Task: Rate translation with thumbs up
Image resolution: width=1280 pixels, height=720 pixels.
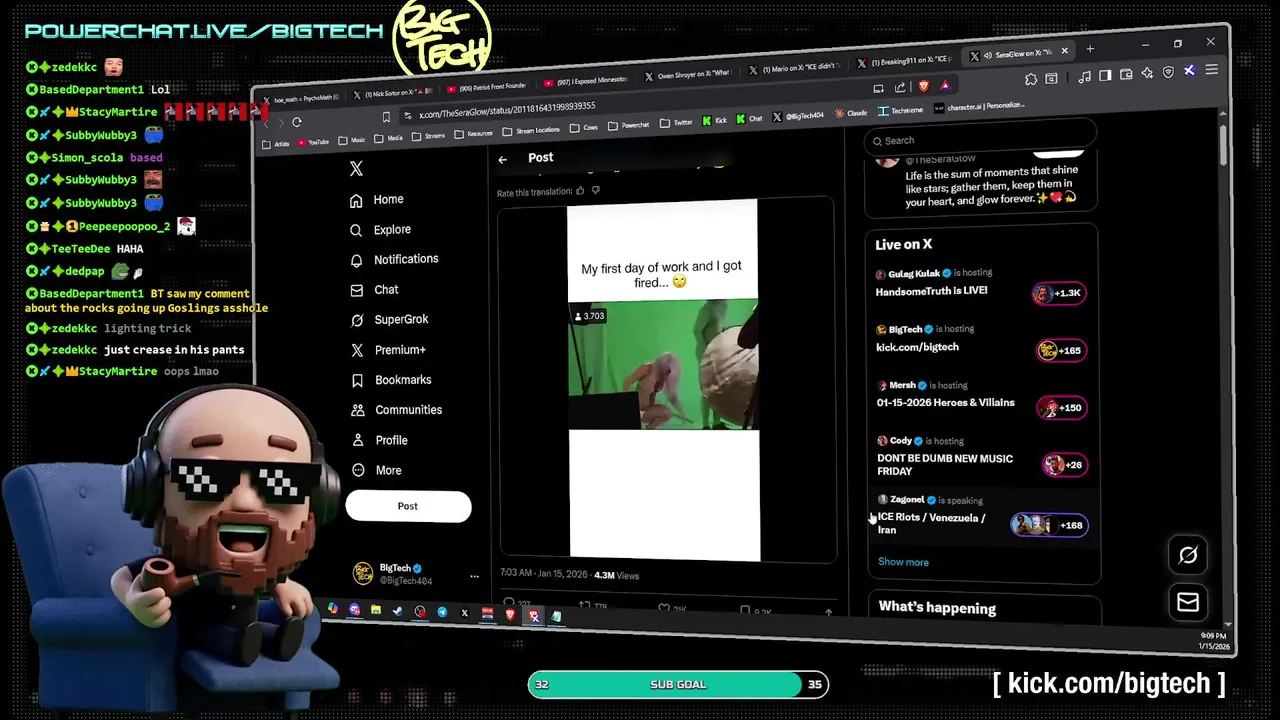Action: coord(580,191)
